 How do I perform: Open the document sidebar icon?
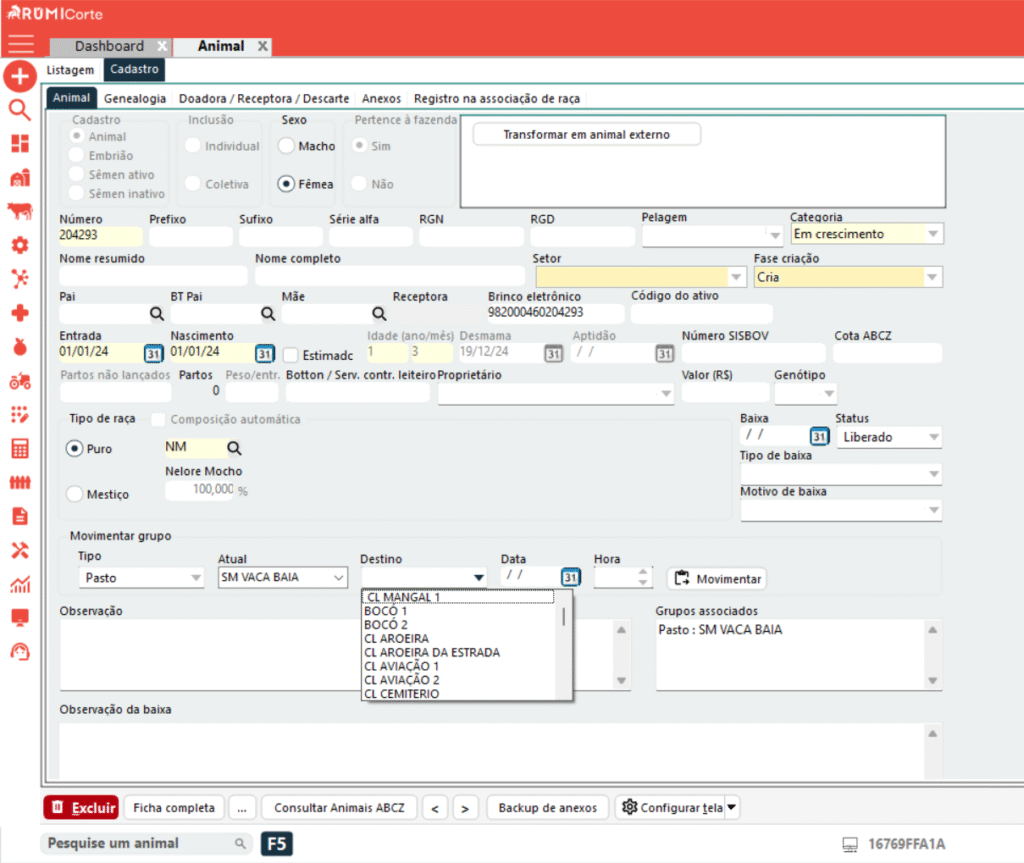tap(20, 517)
